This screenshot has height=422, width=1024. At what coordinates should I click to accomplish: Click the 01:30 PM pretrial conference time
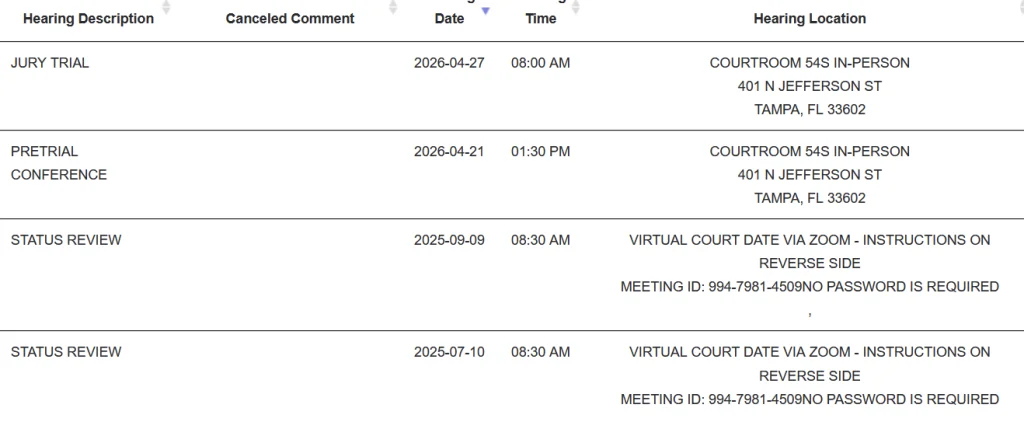point(540,152)
